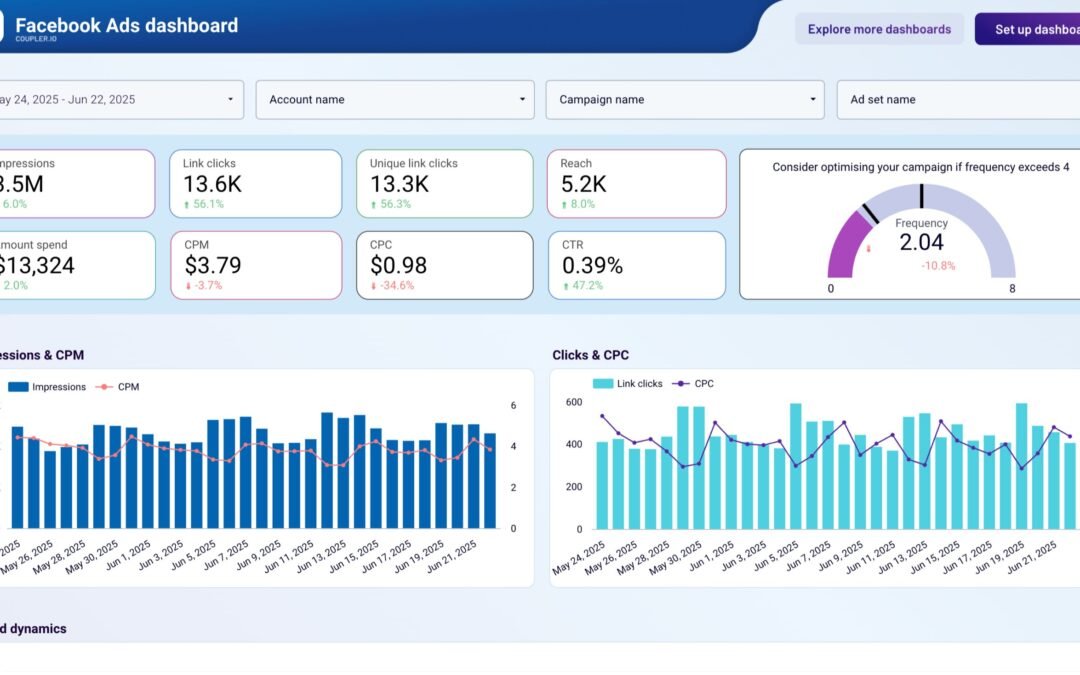Click the Link clicks KPI card
Screen dimensions: 1080x675
[x=256, y=183]
